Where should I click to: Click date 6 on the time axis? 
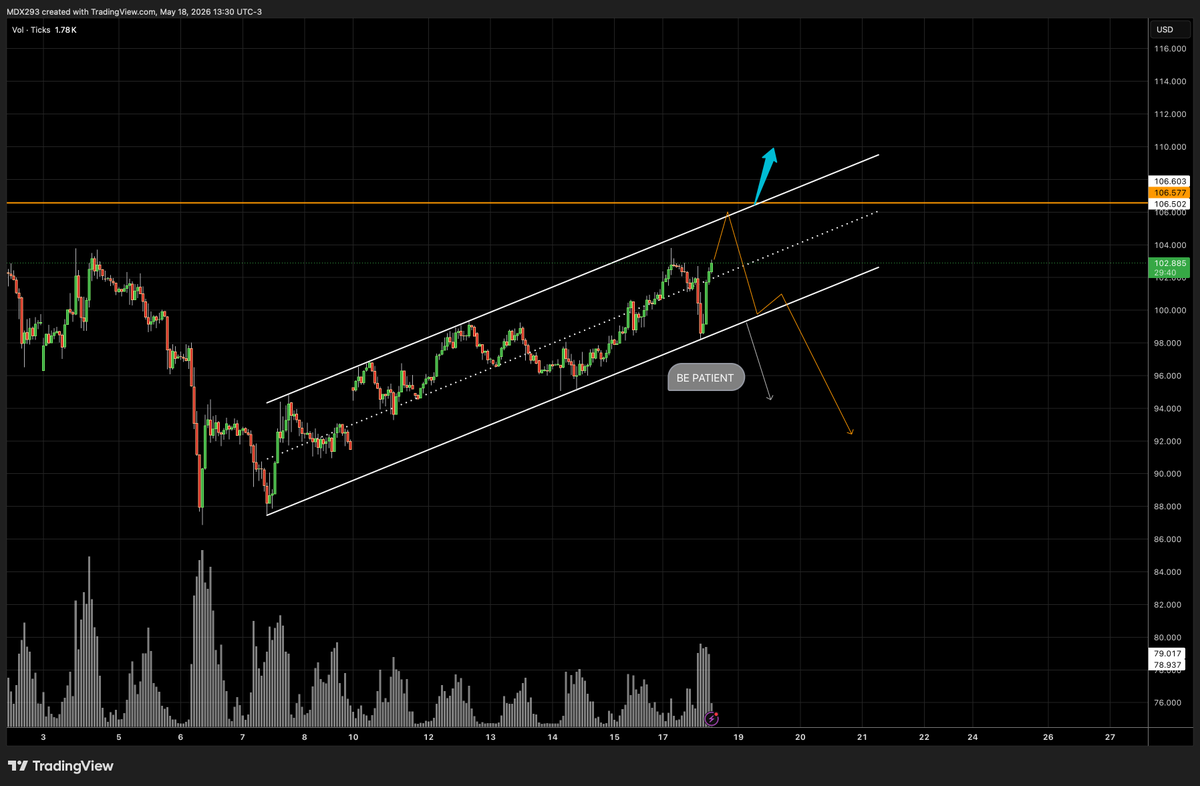pos(181,737)
